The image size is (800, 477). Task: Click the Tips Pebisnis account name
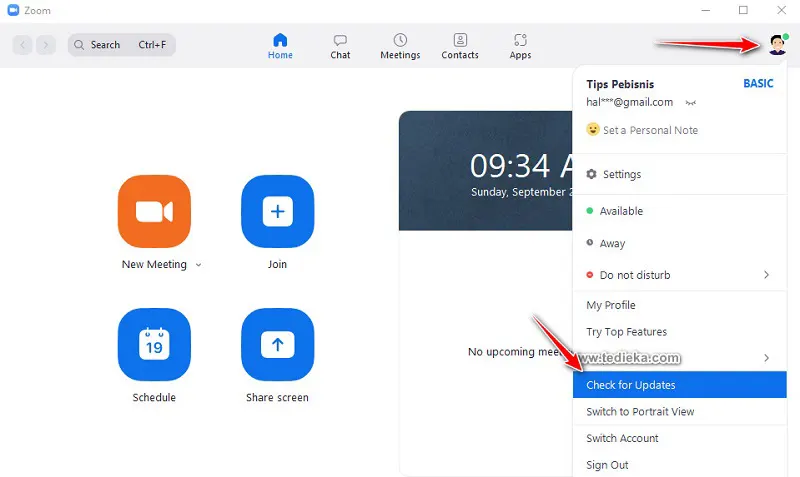tap(620, 84)
